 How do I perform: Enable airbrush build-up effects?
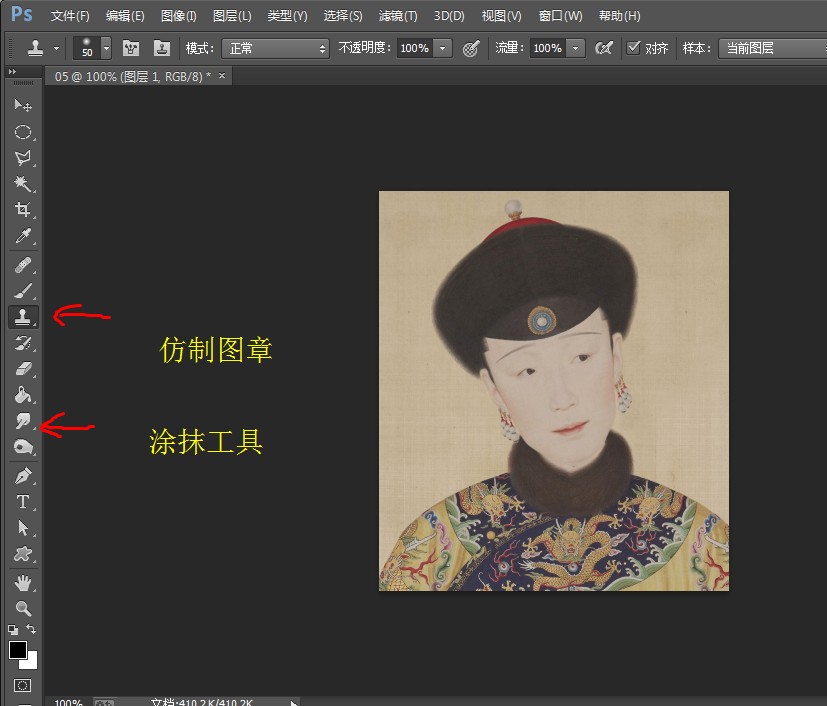coord(603,49)
